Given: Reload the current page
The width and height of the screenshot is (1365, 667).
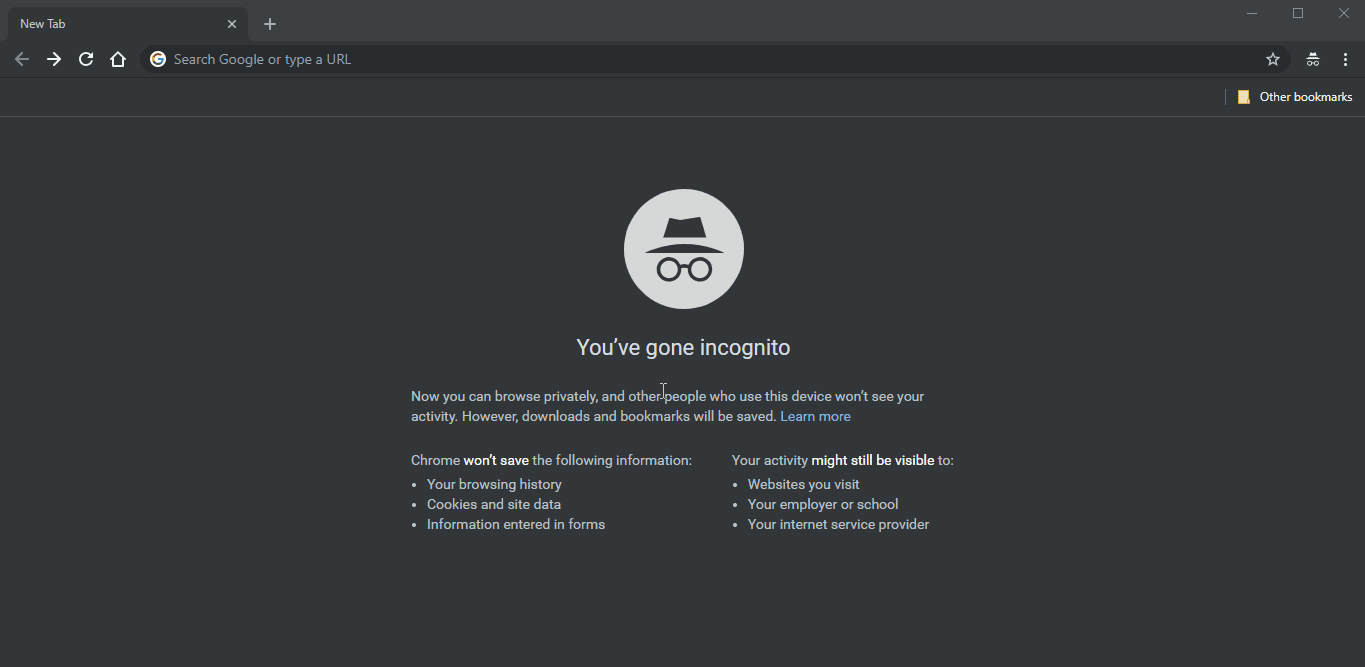Looking at the screenshot, I should click(86, 59).
